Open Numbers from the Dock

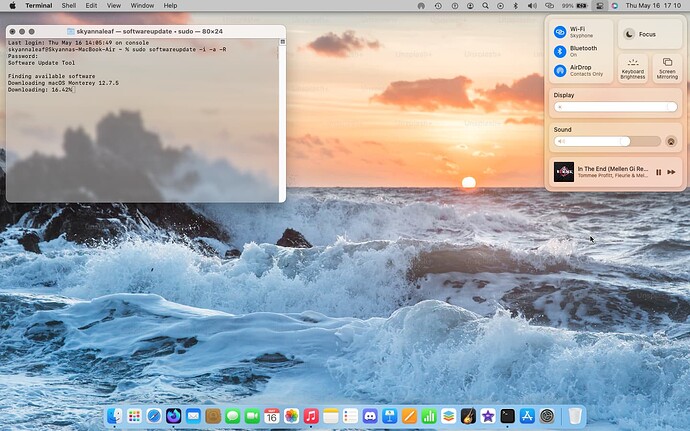click(429, 416)
